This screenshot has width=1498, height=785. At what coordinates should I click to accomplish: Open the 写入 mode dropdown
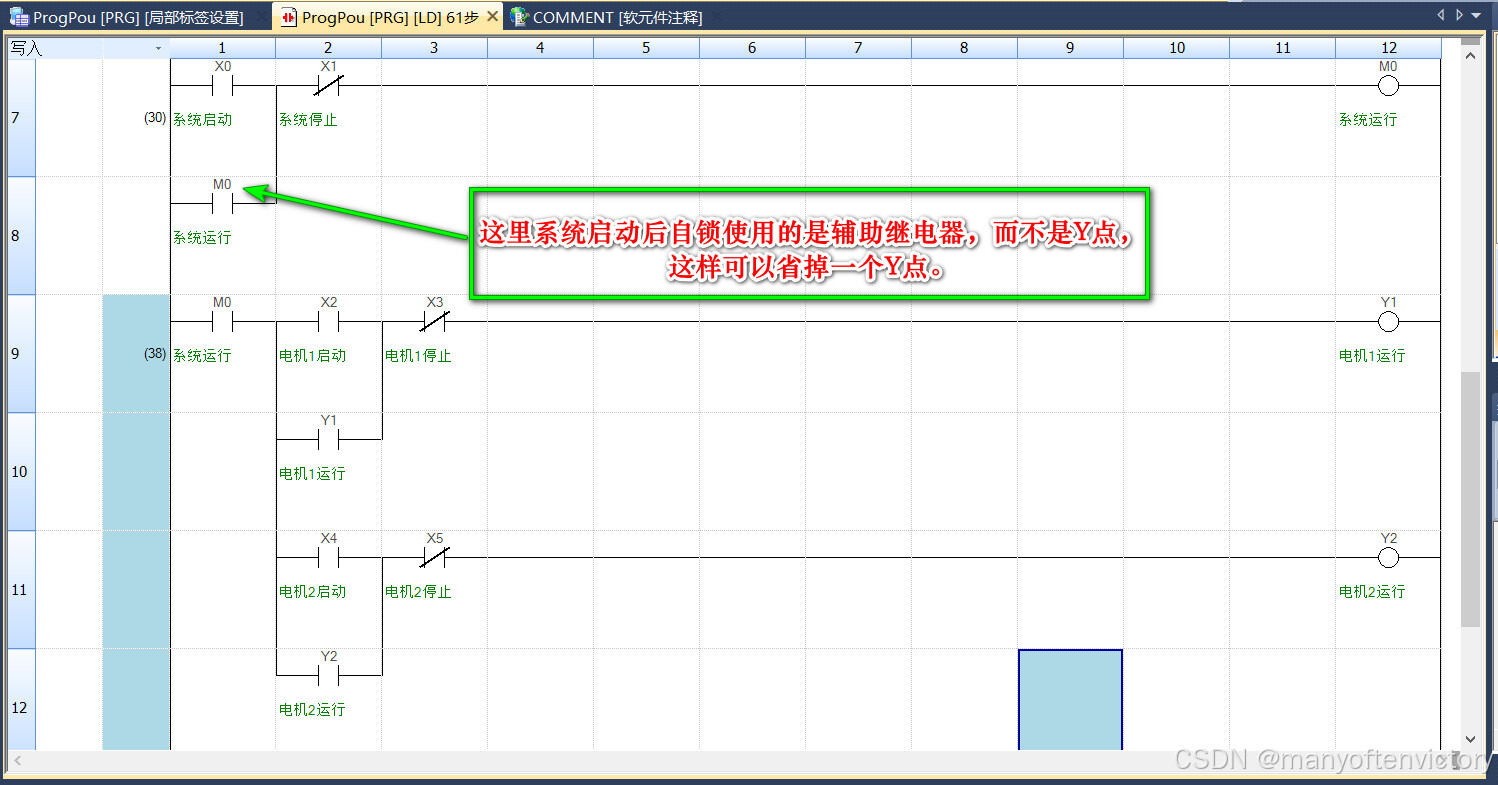(x=158, y=48)
